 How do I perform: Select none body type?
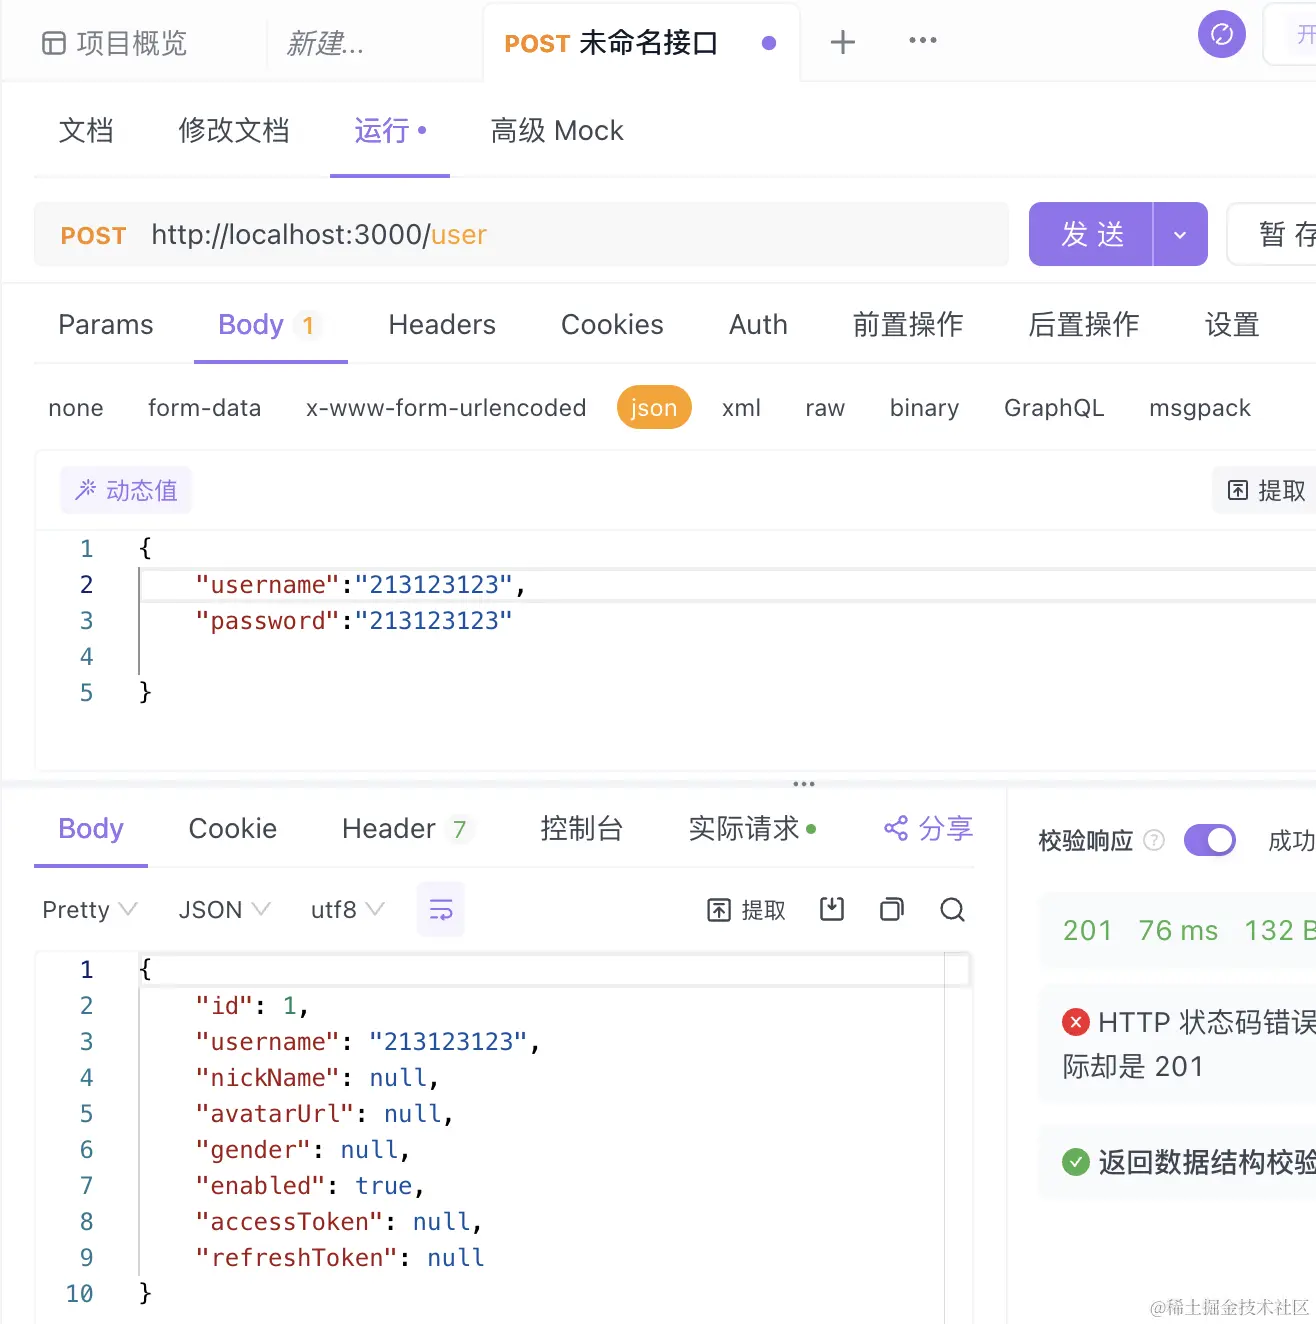(76, 408)
